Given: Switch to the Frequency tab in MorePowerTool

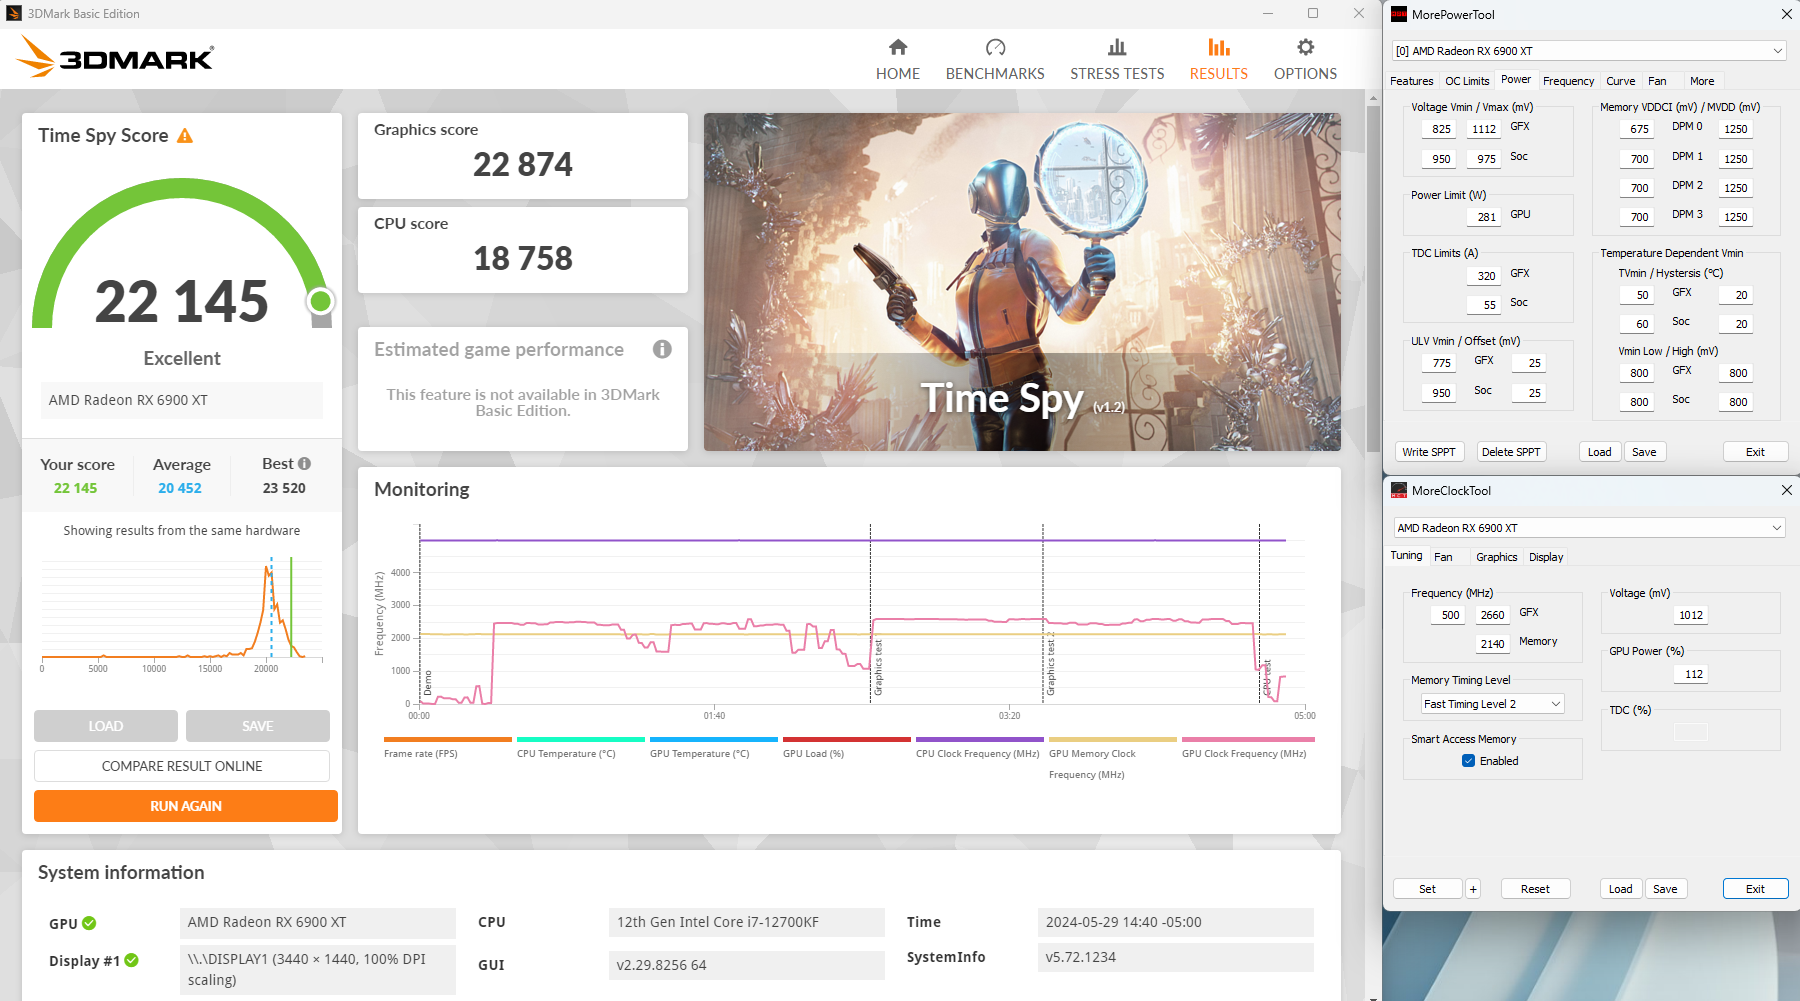Looking at the screenshot, I should pyautogui.click(x=1568, y=81).
